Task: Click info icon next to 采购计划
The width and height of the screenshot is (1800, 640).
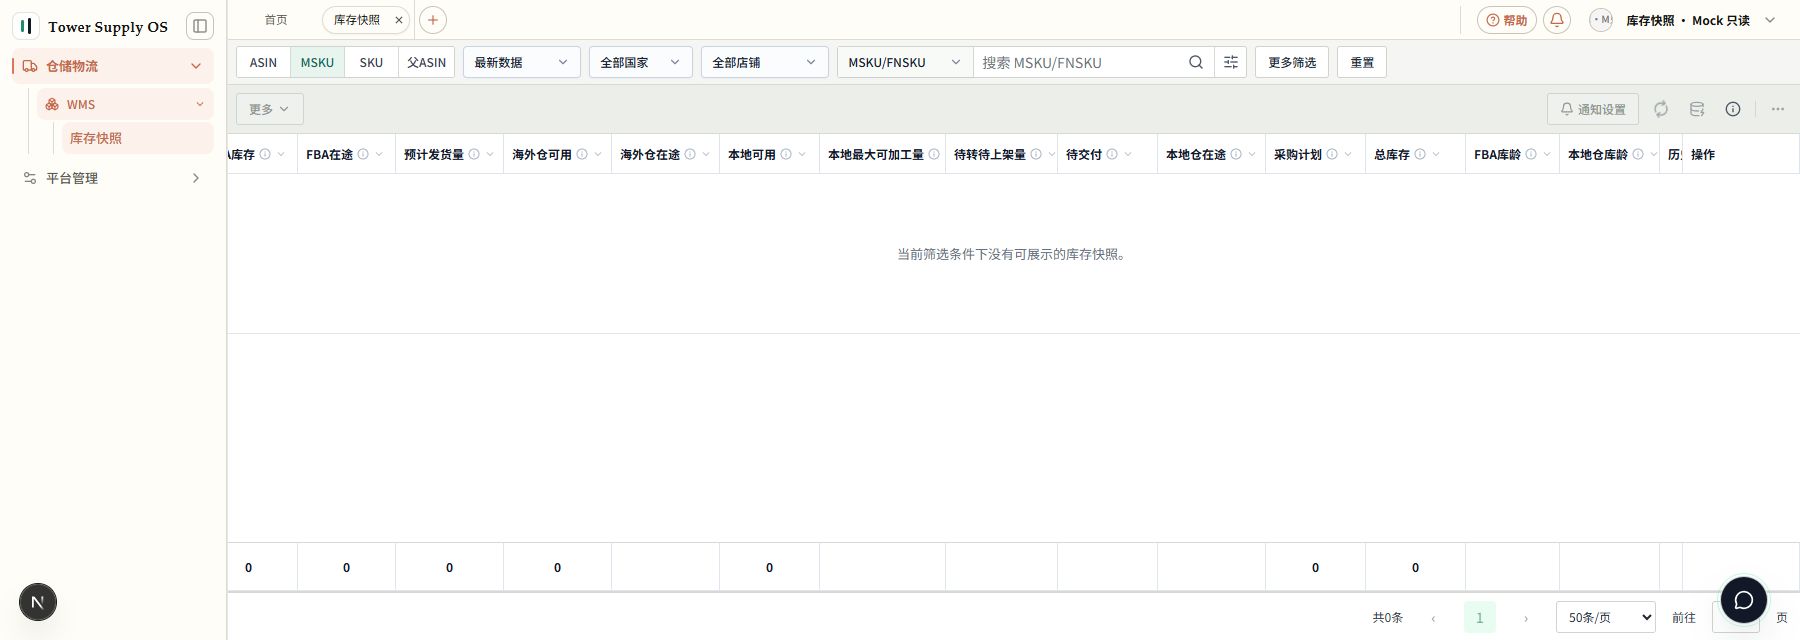Action: [x=1332, y=154]
